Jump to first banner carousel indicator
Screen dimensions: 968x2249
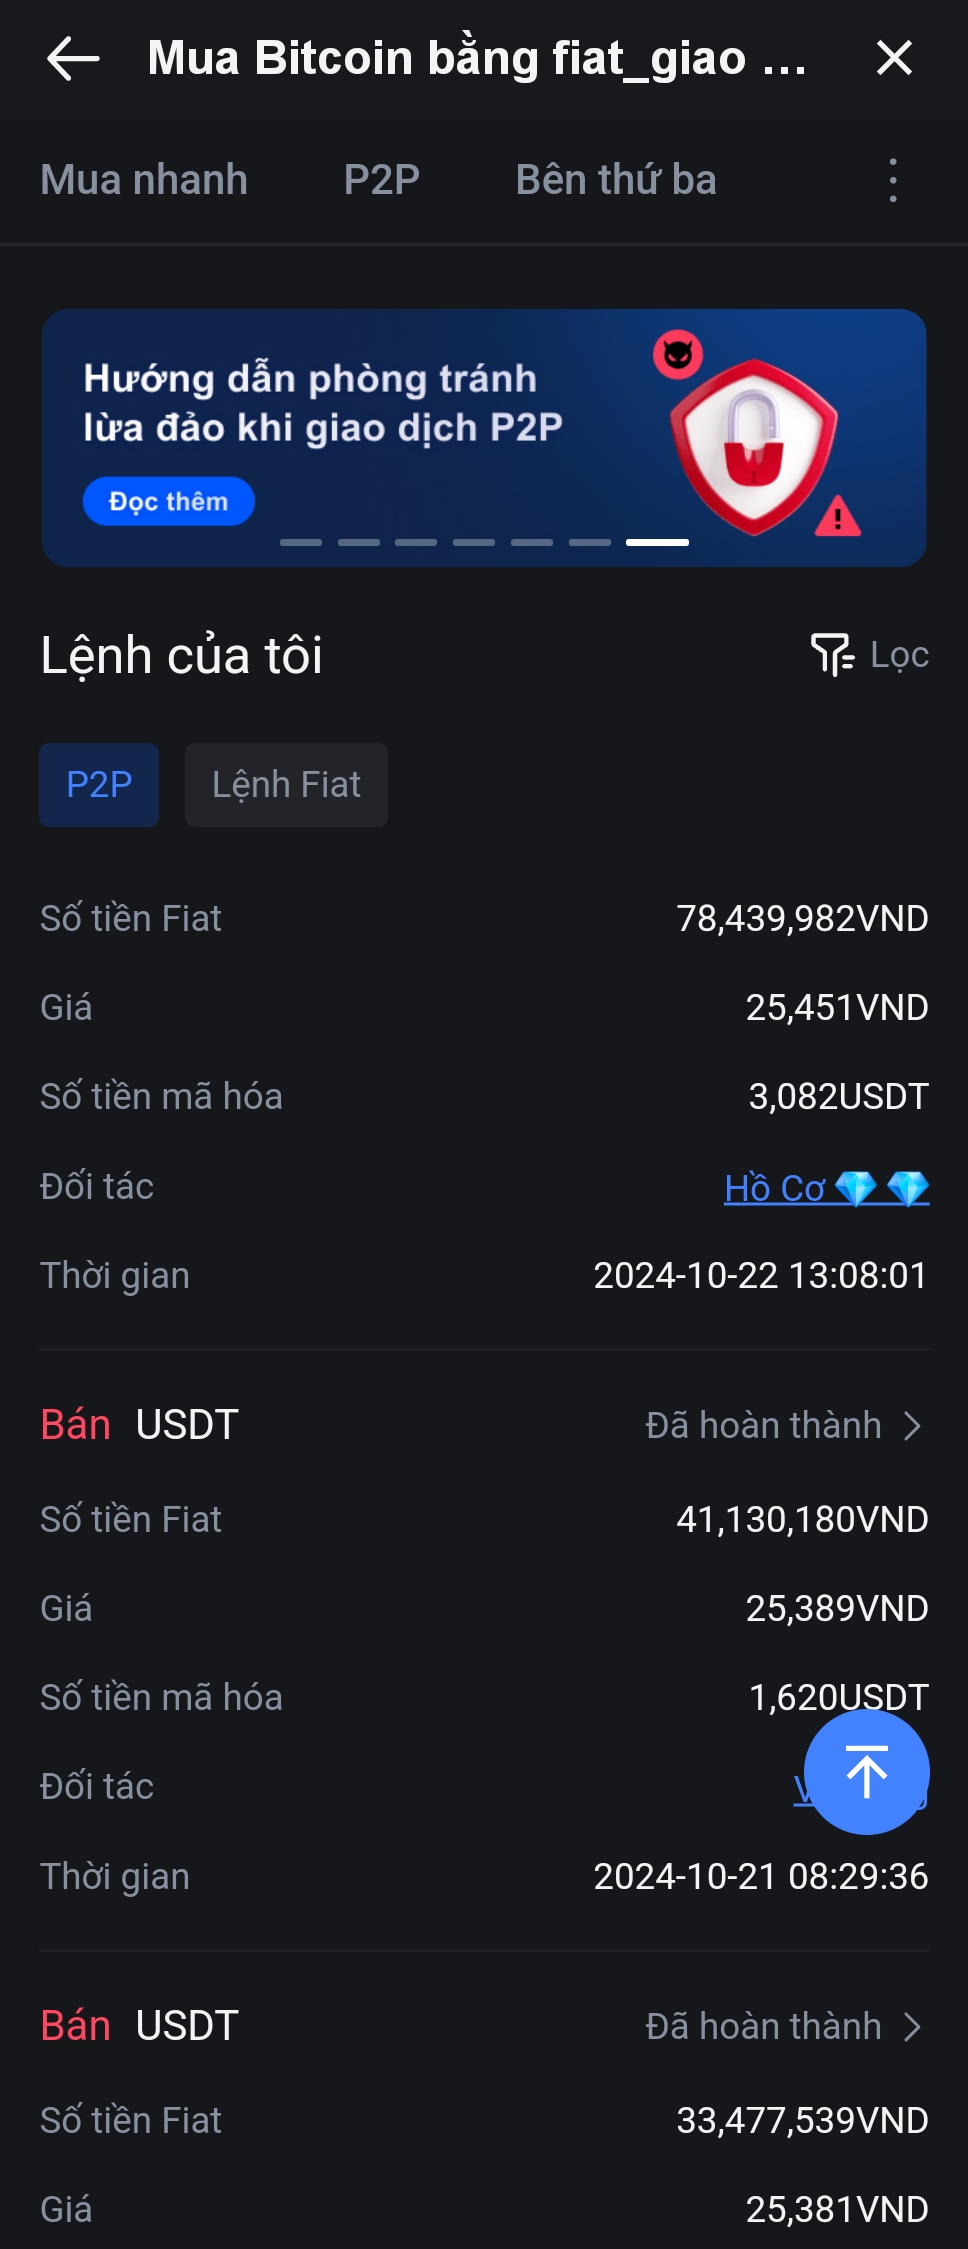click(x=301, y=542)
